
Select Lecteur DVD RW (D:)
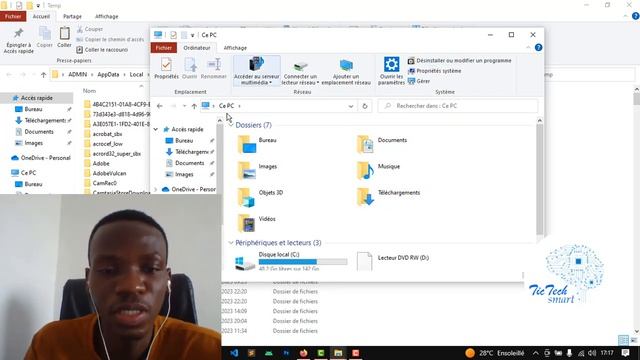click(x=393, y=261)
